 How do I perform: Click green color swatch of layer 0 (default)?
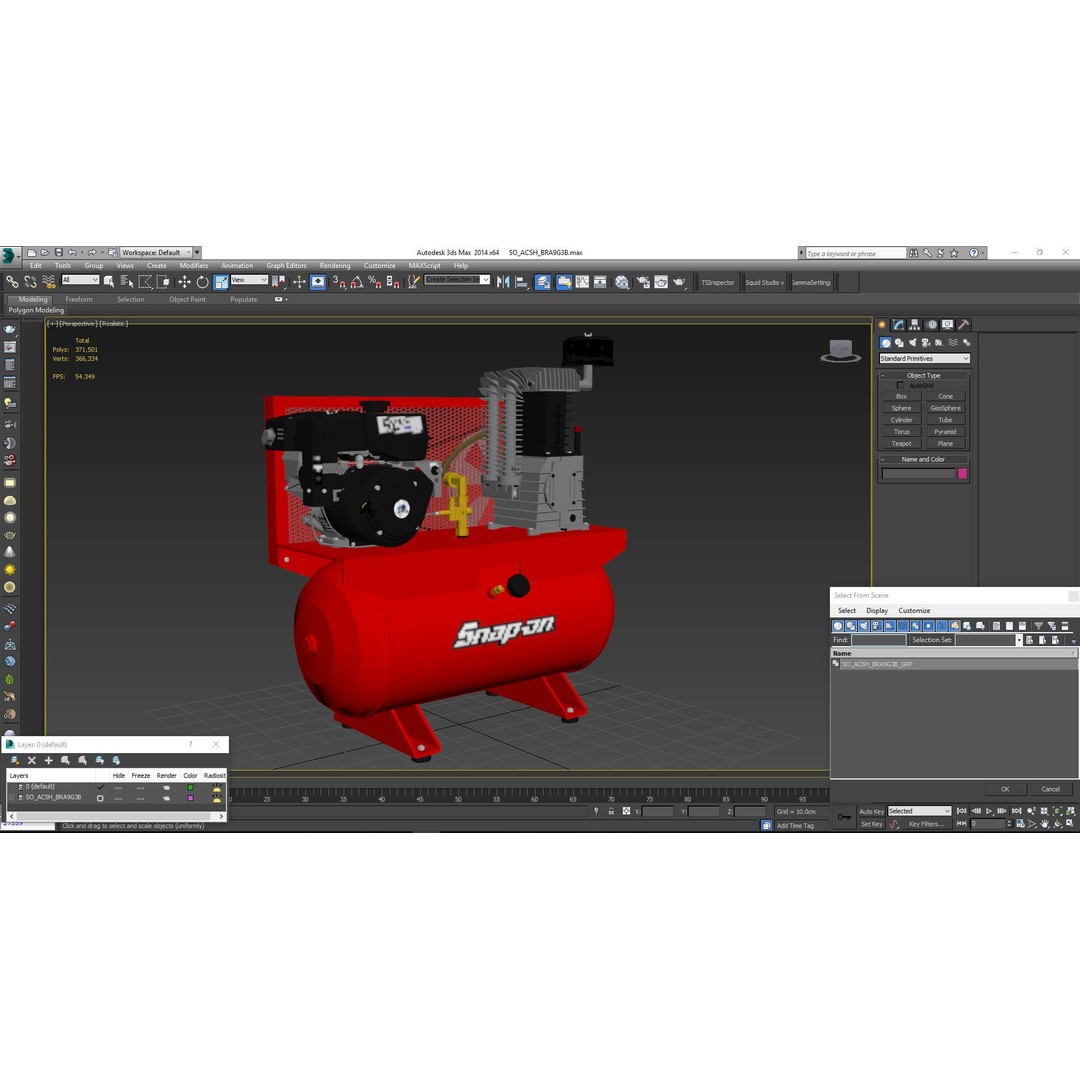190,787
